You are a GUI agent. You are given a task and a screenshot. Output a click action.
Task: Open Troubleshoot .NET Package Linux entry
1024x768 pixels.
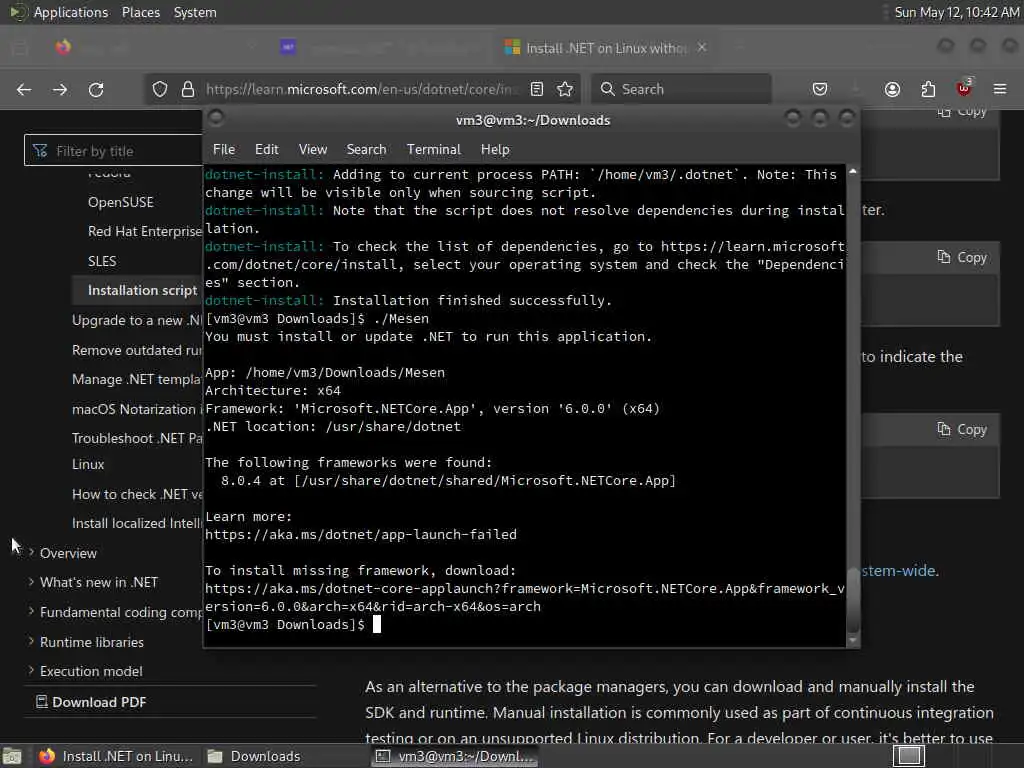pyautogui.click(x=137, y=451)
